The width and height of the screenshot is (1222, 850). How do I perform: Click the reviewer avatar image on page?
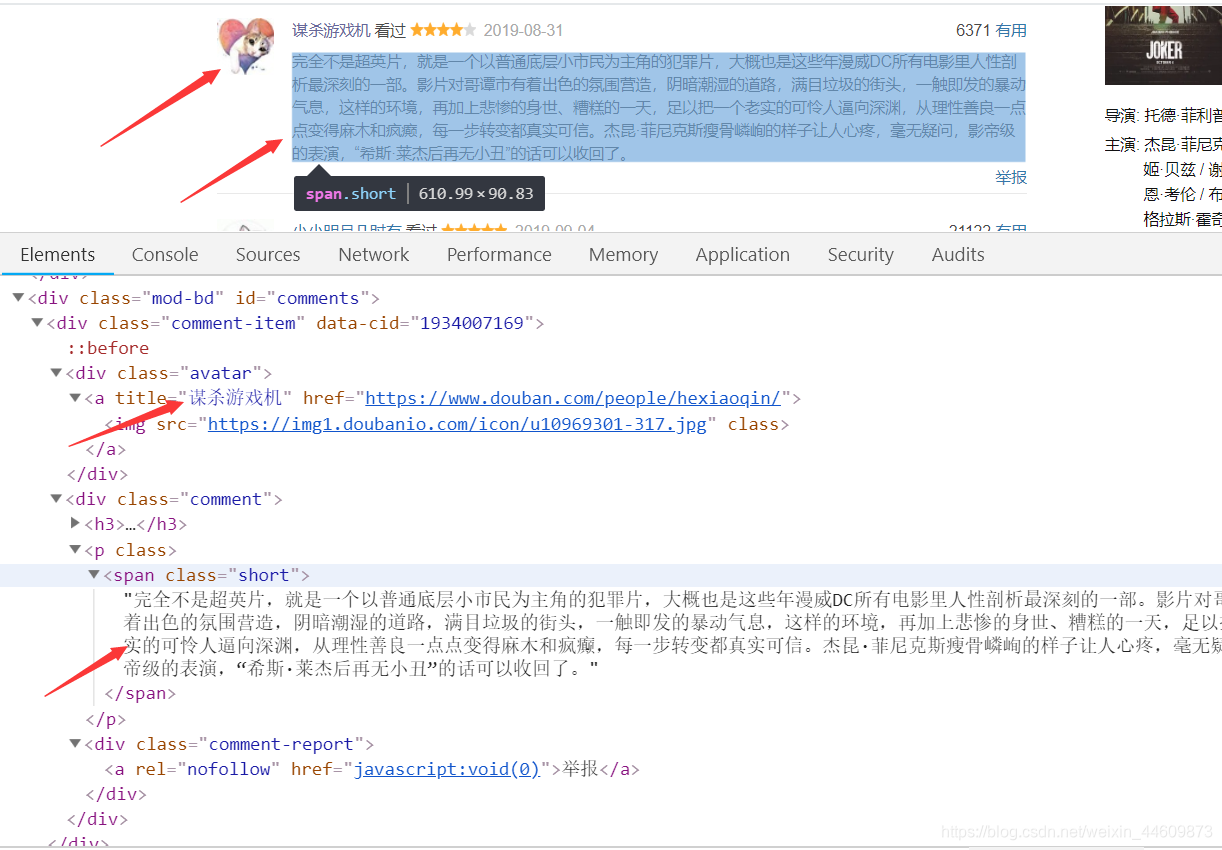(246, 46)
